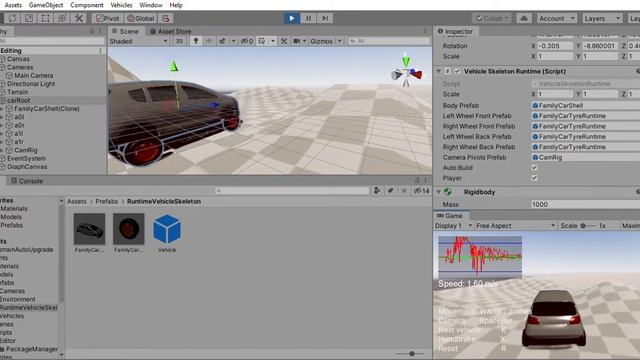Open Display 1 dropdown in Game view
The image size is (640, 360).
453,226
